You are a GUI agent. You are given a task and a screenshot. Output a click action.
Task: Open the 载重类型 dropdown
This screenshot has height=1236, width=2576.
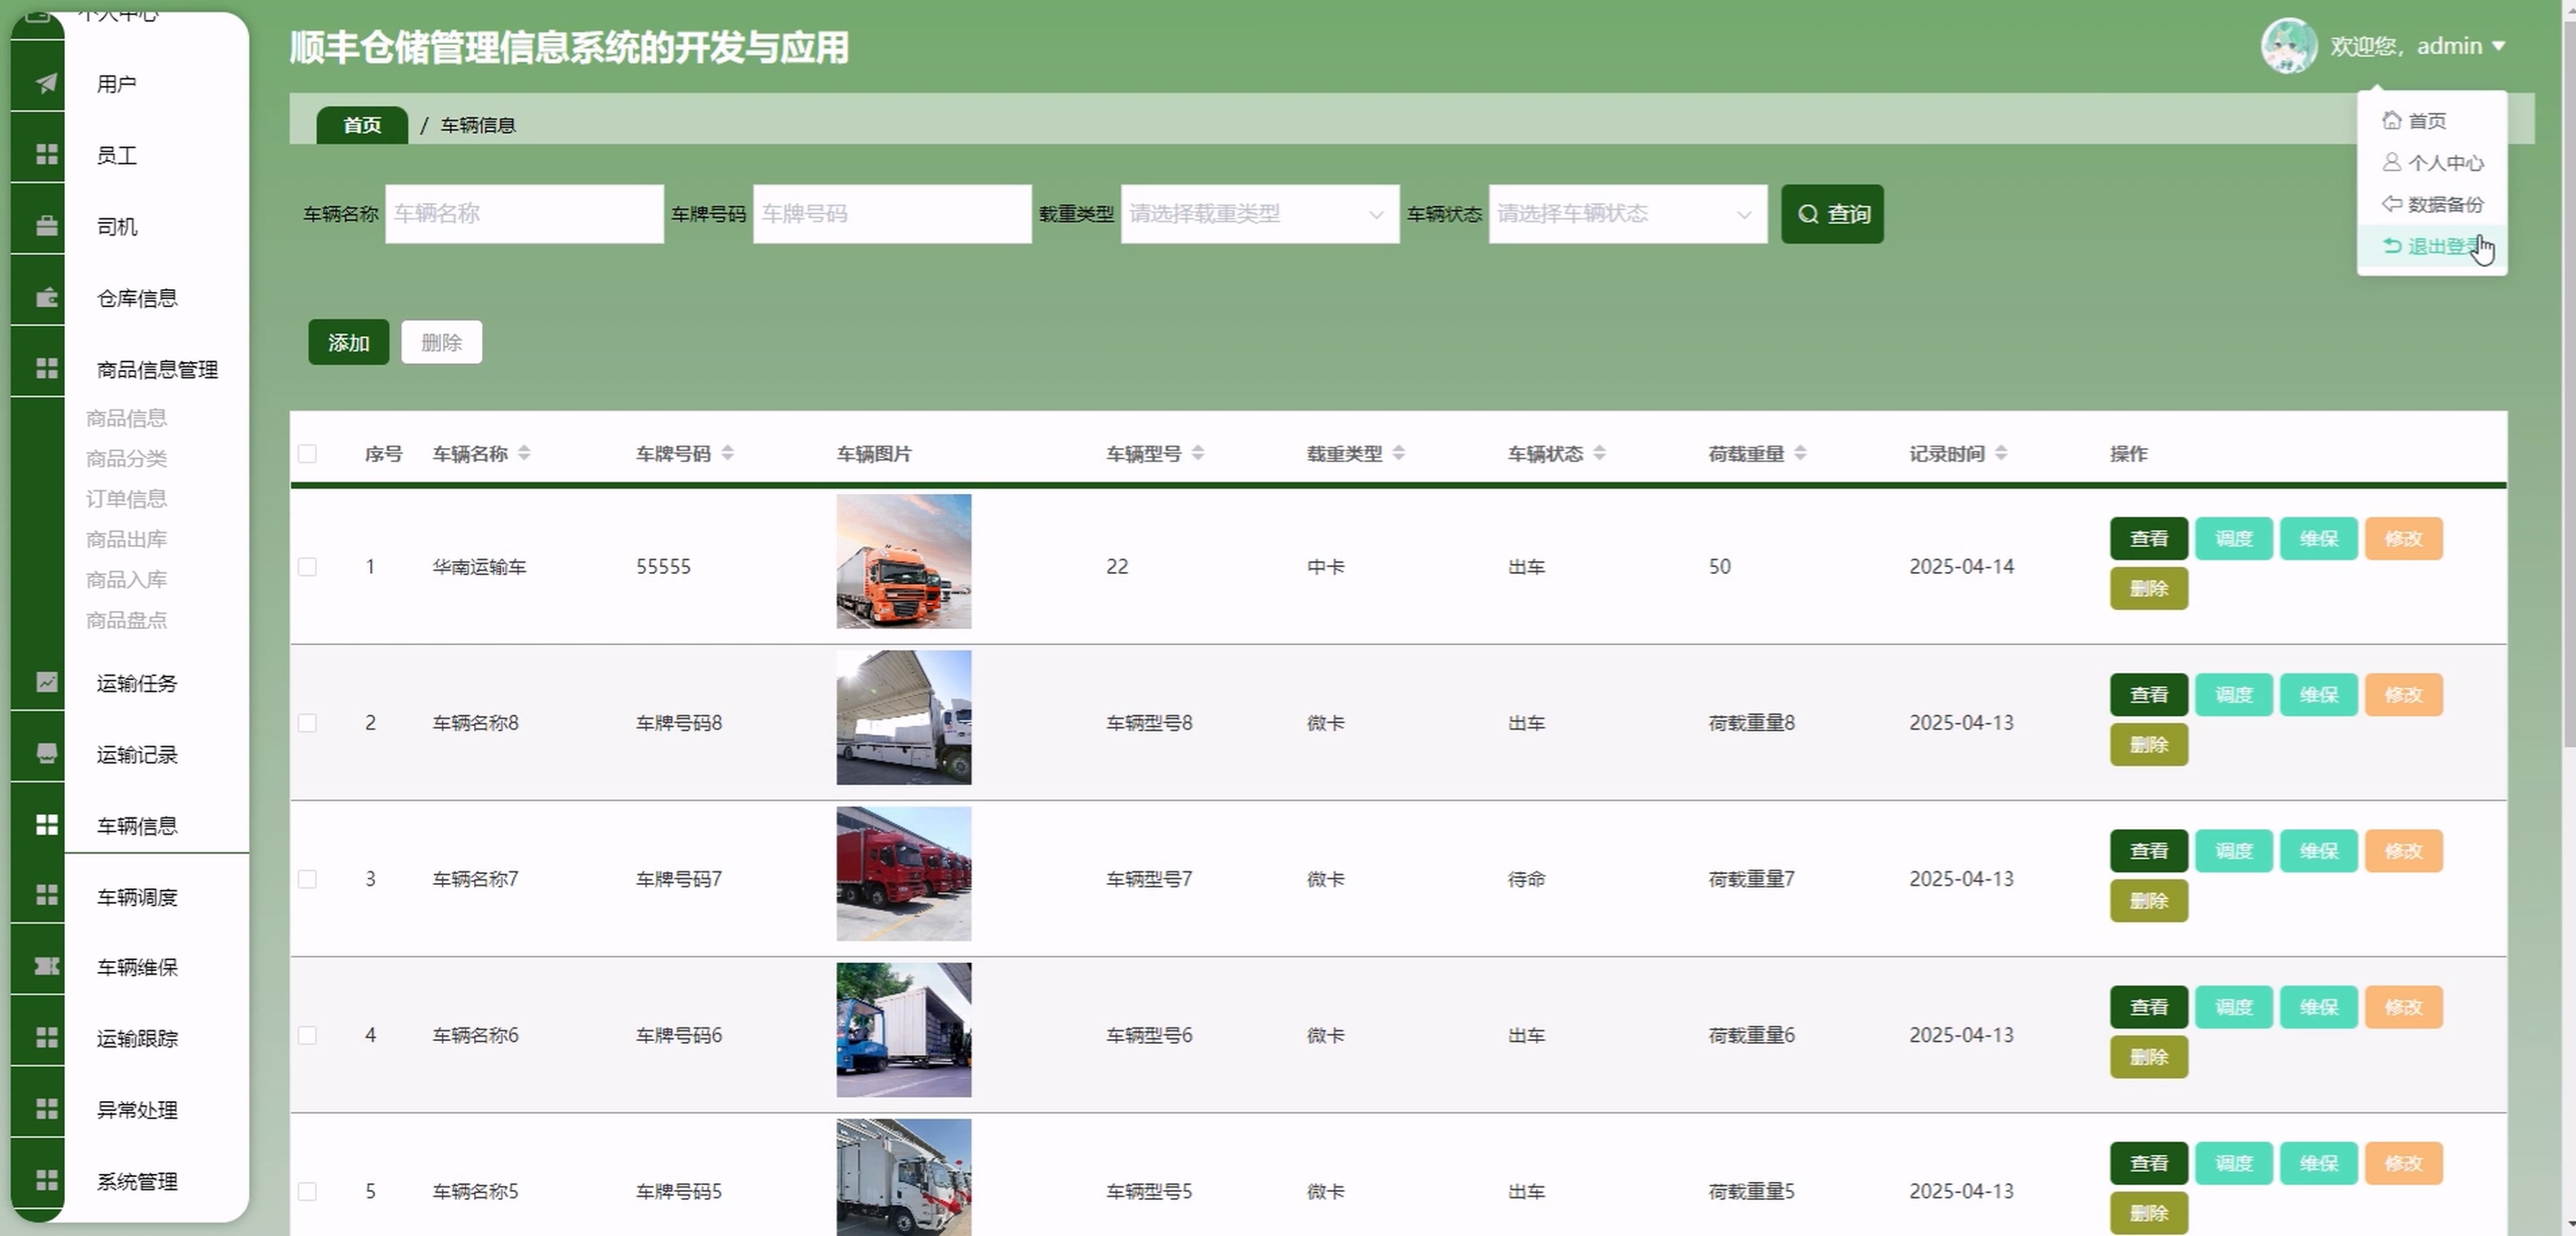tap(1259, 214)
